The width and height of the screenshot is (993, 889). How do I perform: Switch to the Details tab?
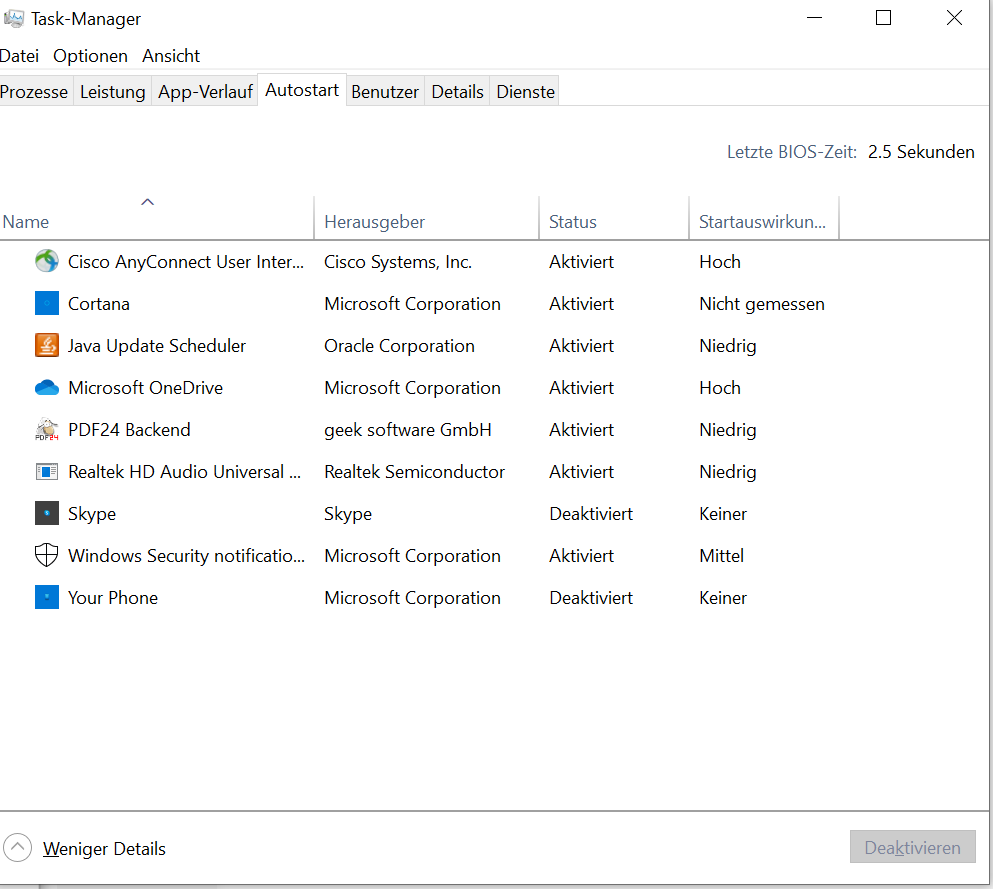click(x=457, y=92)
